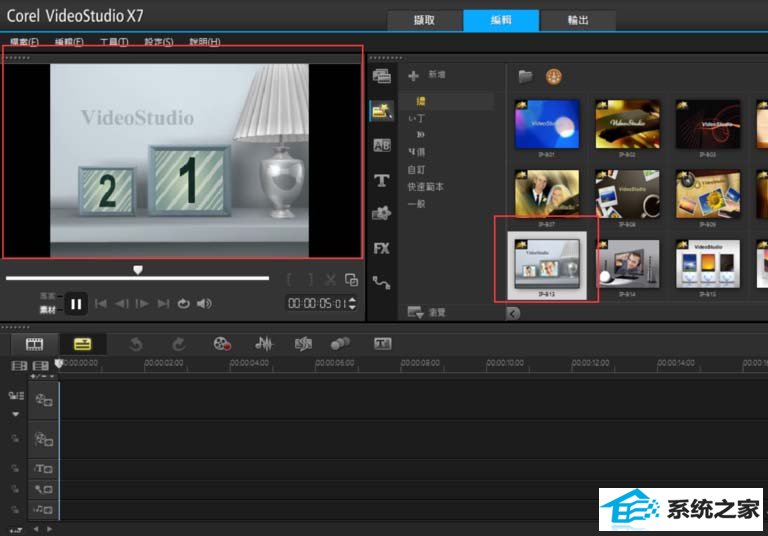Select the 自訂 template category
The image size is (768, 536).
[416, 170]
